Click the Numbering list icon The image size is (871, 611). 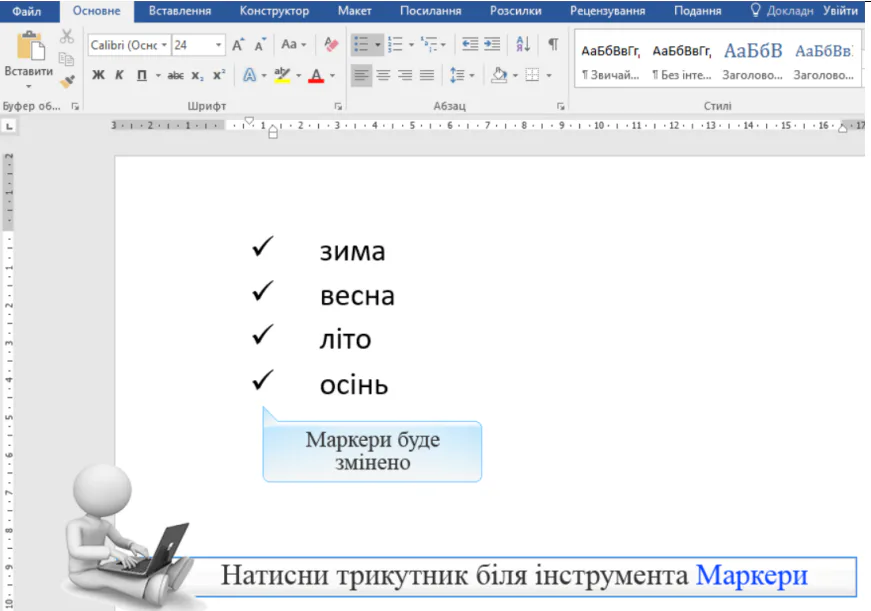[x=394, y=45]
